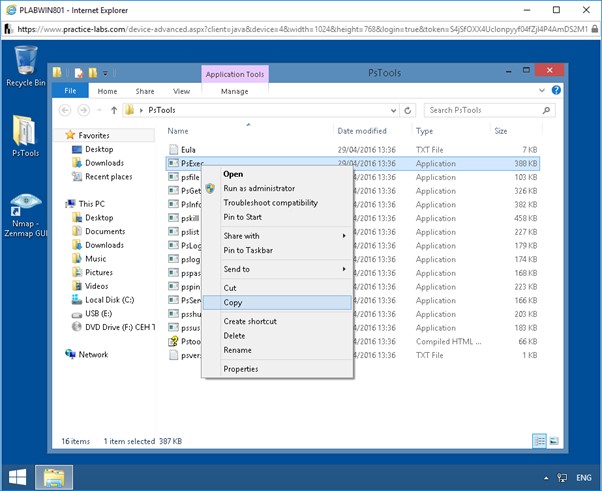The height and width of the screenshot is (491, 602).
Task: Sort by Date modified column header
Action: tap(362, 131)
